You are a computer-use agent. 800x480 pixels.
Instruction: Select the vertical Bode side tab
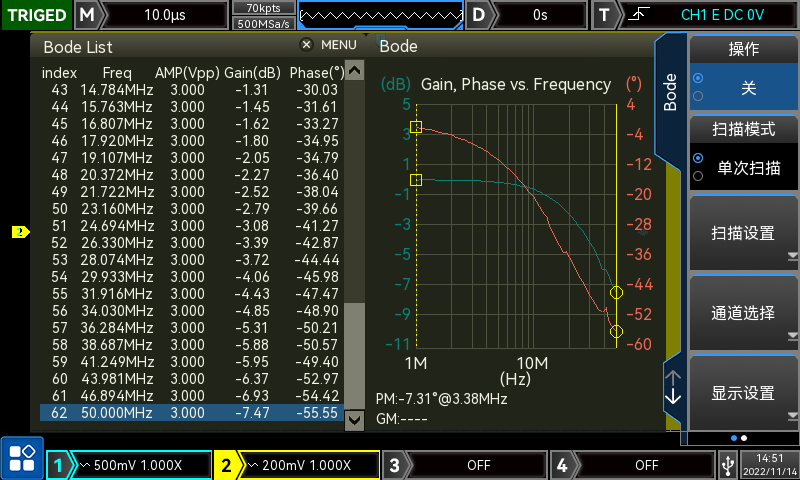671,92
